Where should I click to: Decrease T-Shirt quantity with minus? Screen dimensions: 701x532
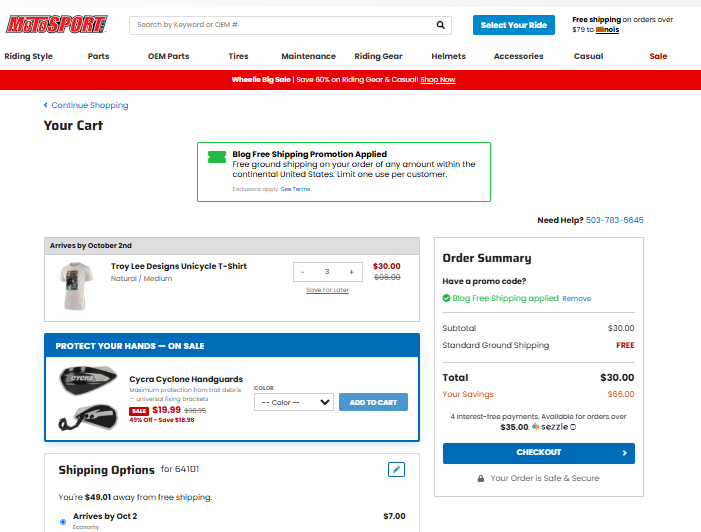[303, 272]
